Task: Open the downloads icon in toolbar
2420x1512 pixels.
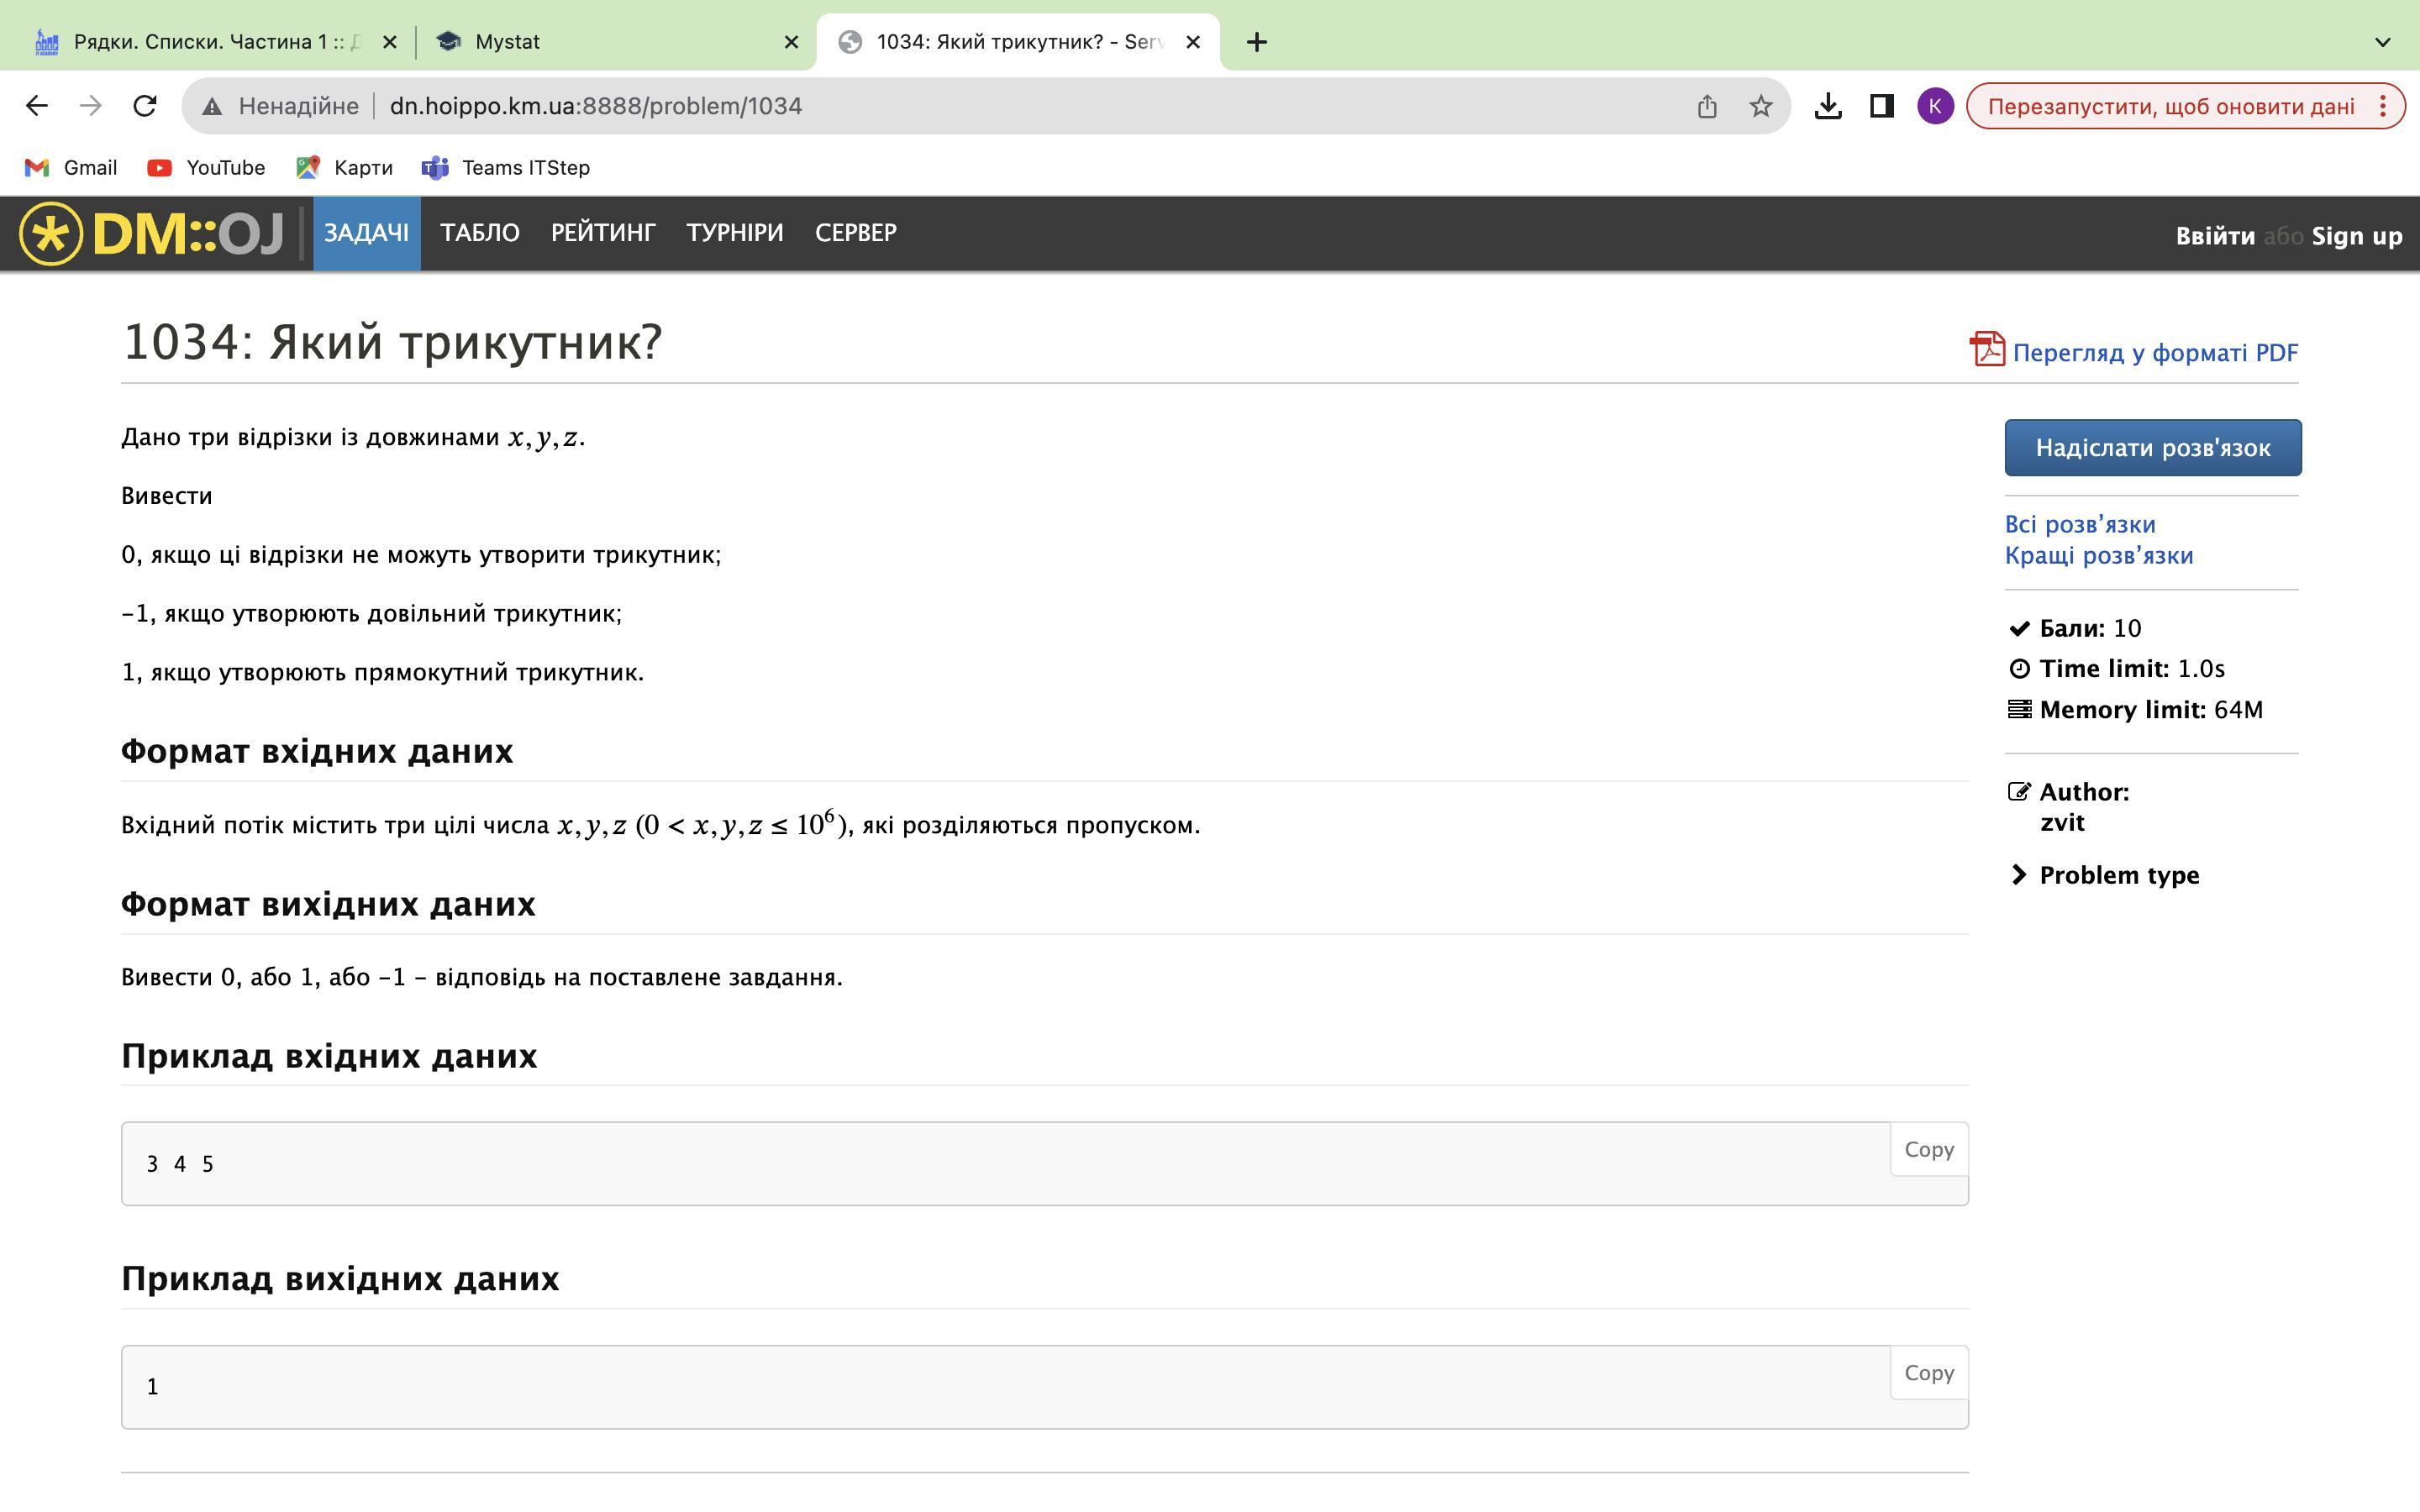Action: coord(1827,106)
